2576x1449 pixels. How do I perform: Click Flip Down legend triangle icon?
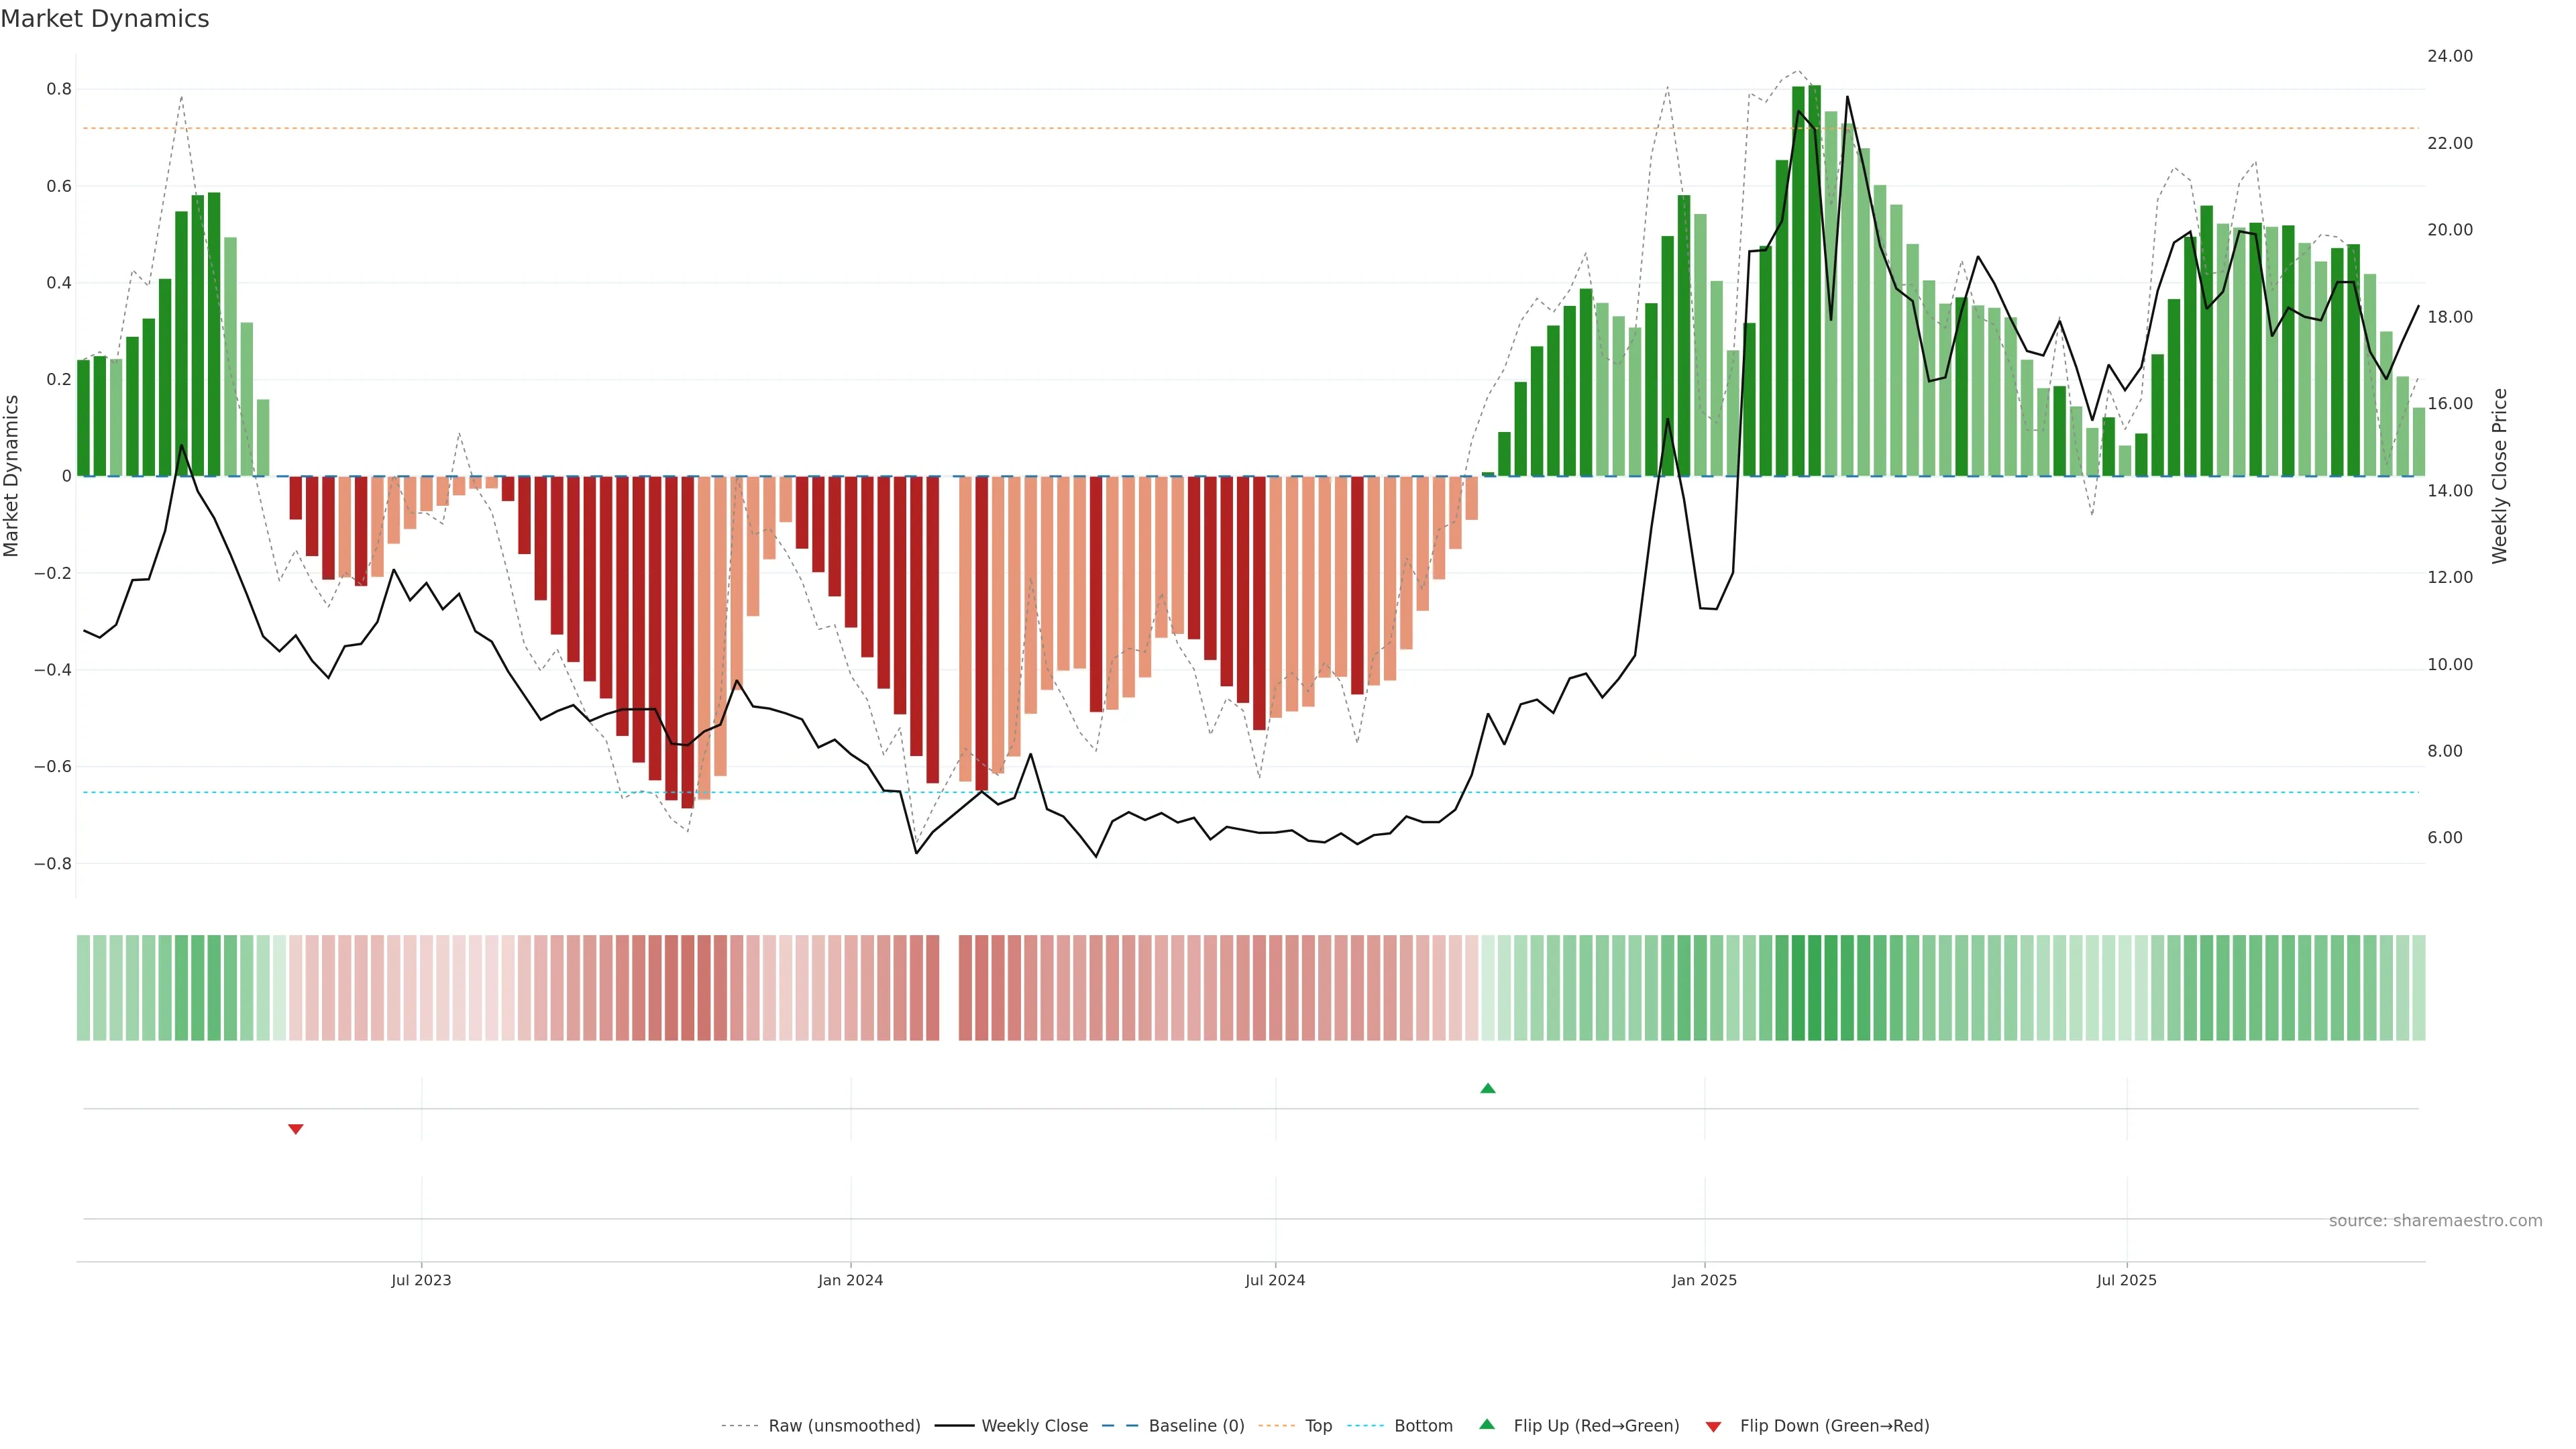[1713, 1426]
